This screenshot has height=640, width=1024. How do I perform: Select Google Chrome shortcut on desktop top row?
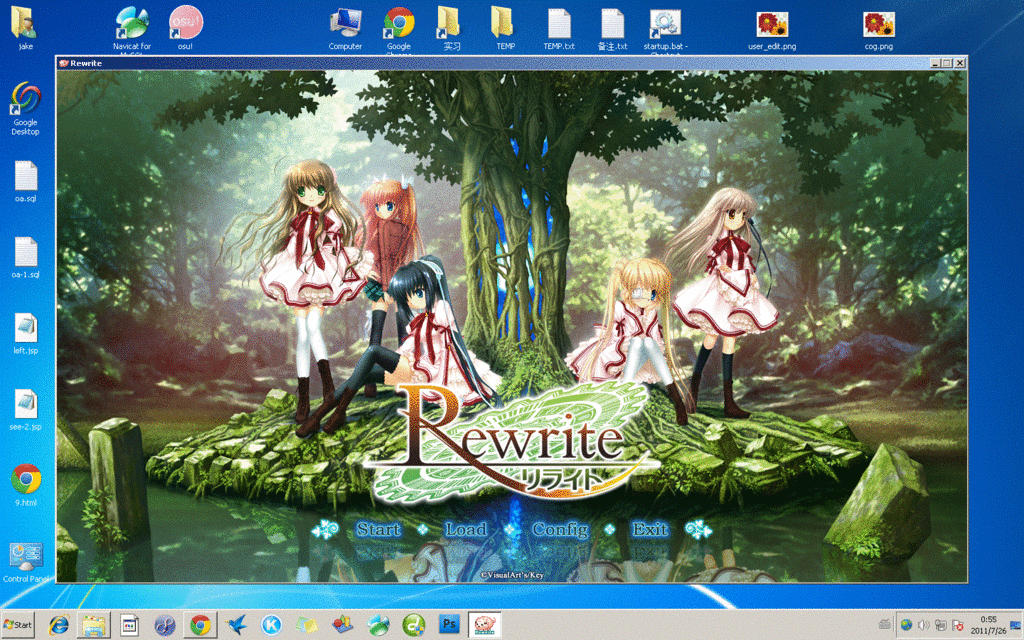[398, 29]
